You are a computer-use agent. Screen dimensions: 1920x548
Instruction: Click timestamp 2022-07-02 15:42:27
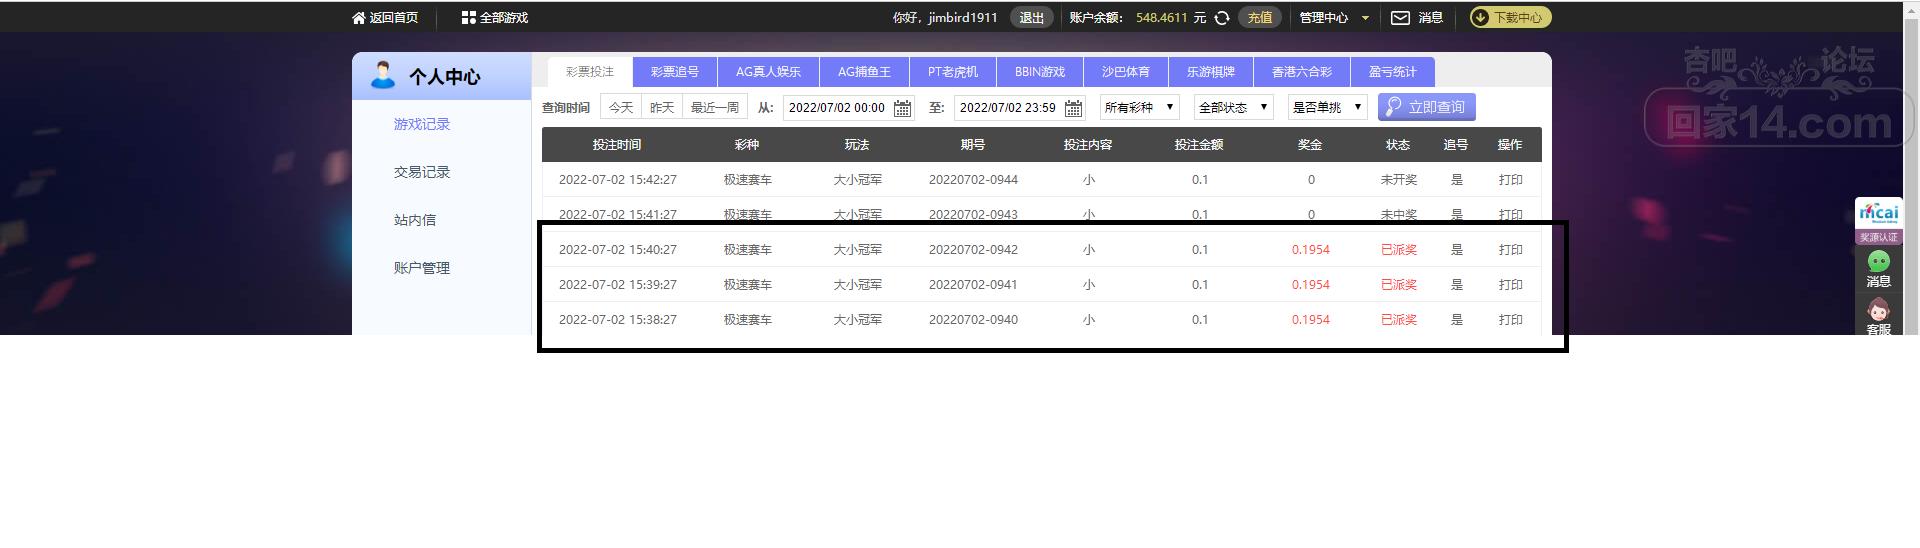click(618, 180)
